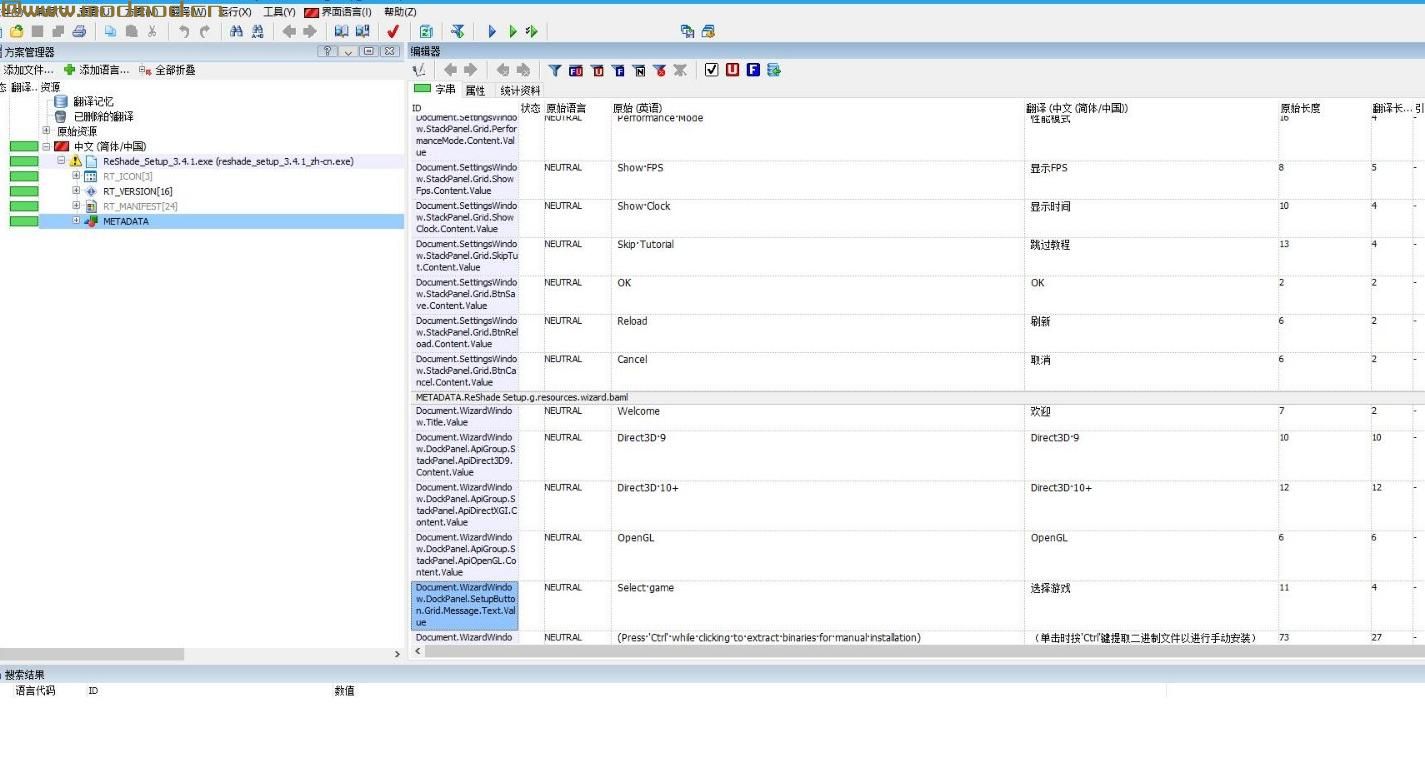This screenshot has height=778, width=1425.
Task: Click the OpenGL original text cell
Action: pyautogui.click(x=817, y=556)
